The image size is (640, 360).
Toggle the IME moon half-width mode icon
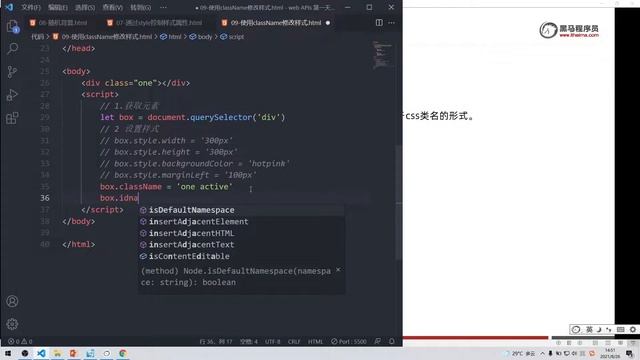click(x=599, y=329)
